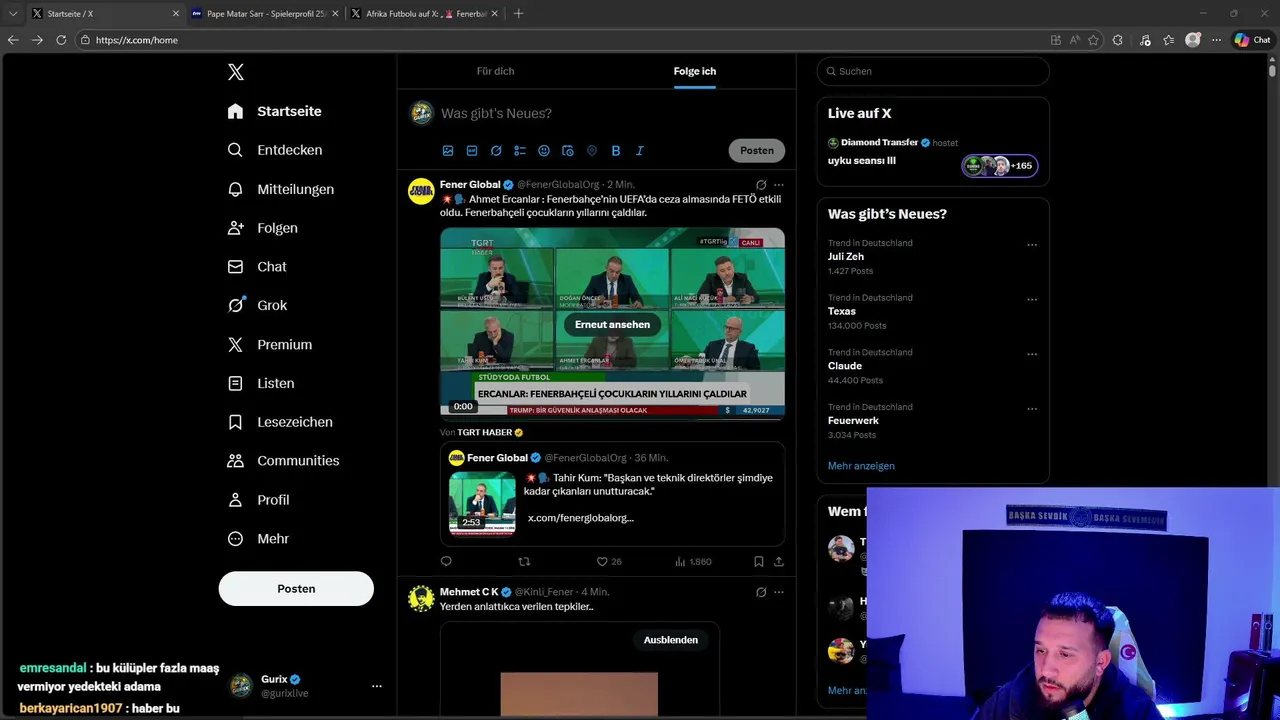
Task: Click the Posten button in composer
Action: 757,151
